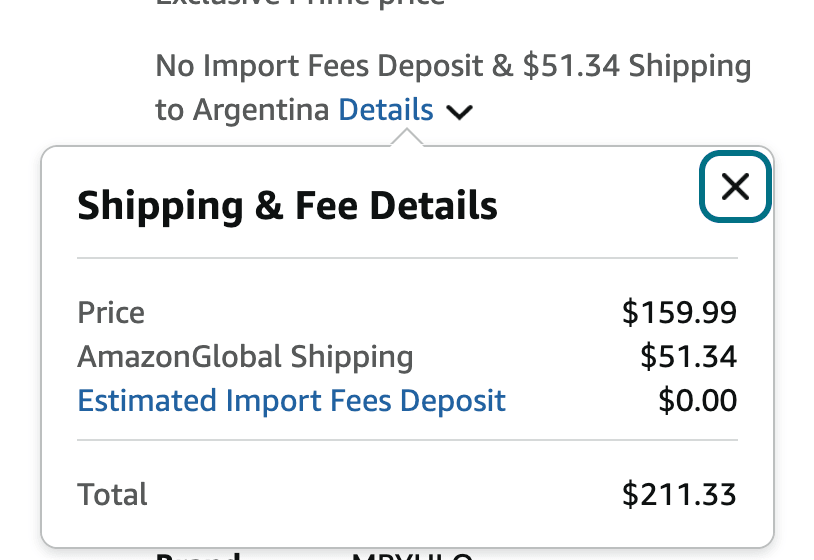Click the Brand label below the popover
Image resolution: width=814 pixels, height=560 pixels.
(x=198, y=554)
